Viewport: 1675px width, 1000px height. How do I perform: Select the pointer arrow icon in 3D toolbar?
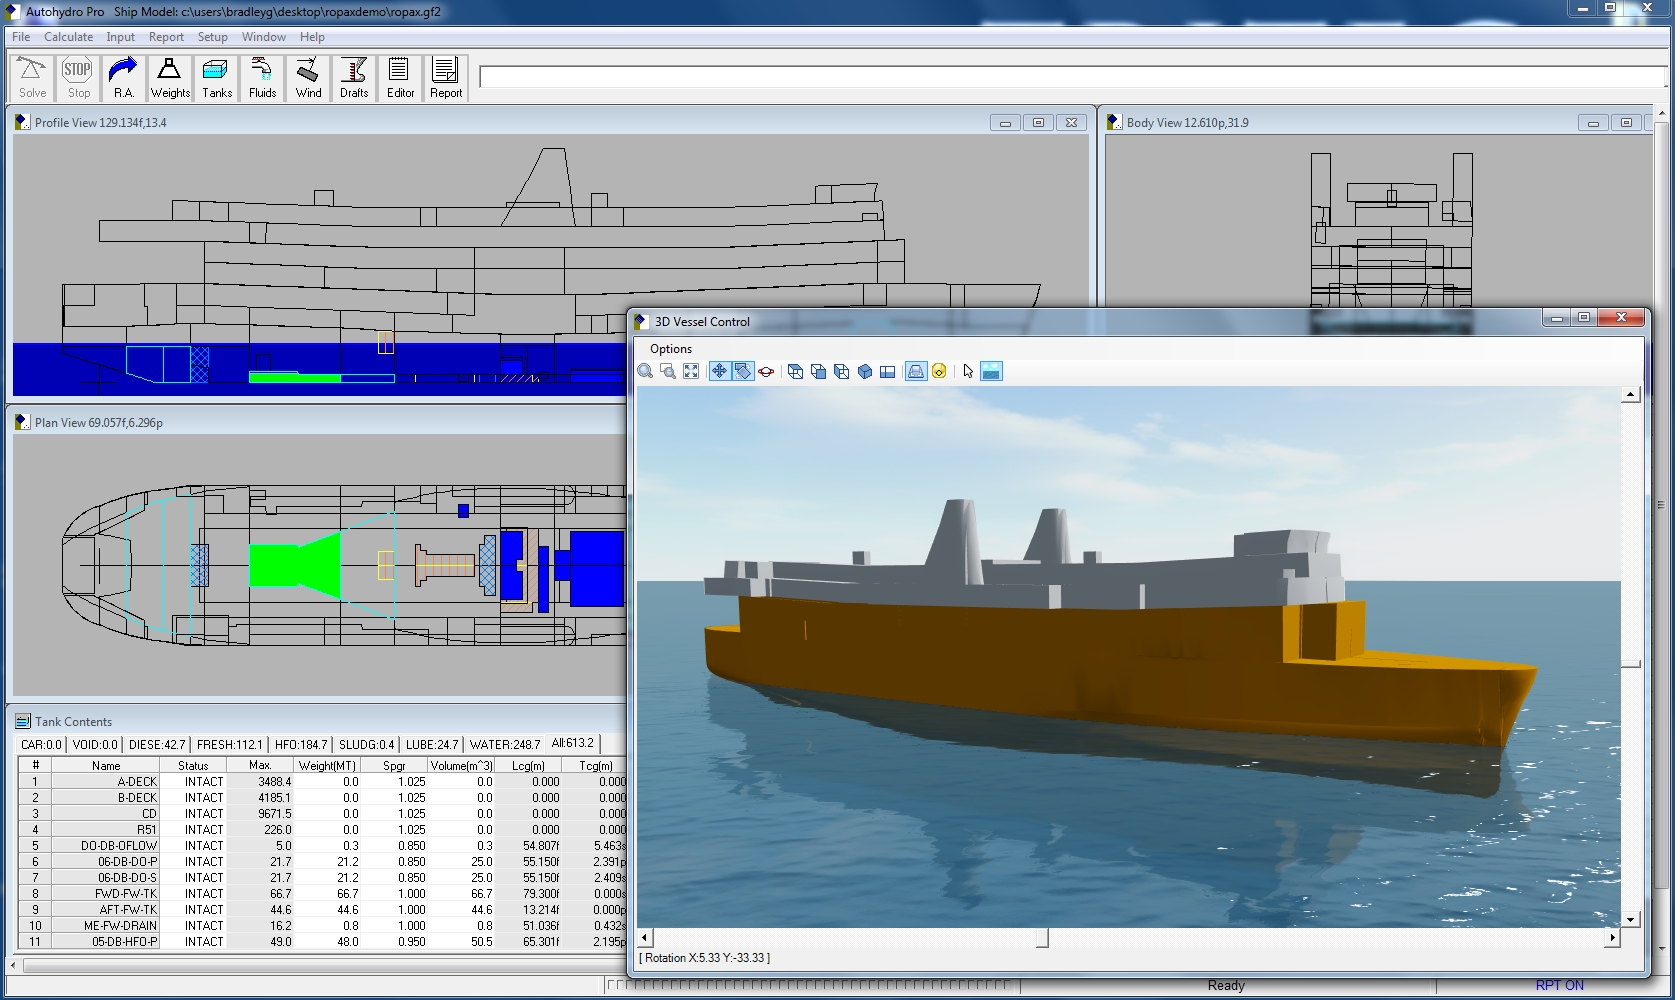click(967, 371)
